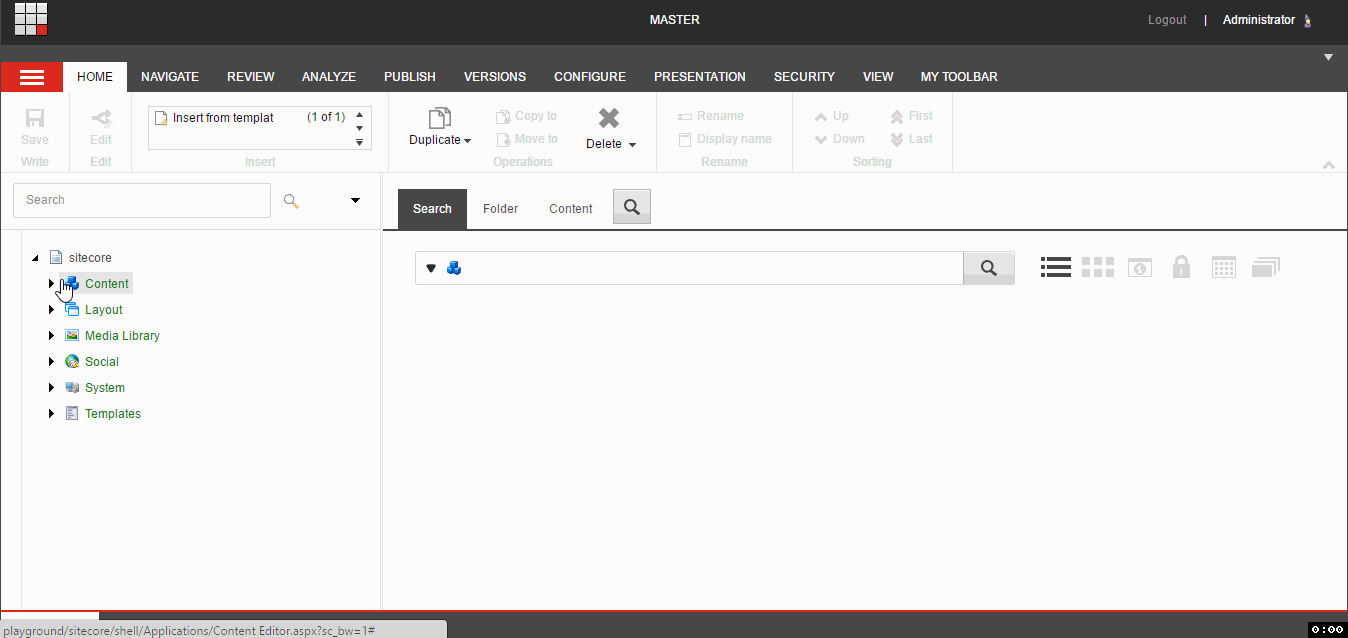
Task: Collapse the sitecore root node
Action: (x=35, y=258)
